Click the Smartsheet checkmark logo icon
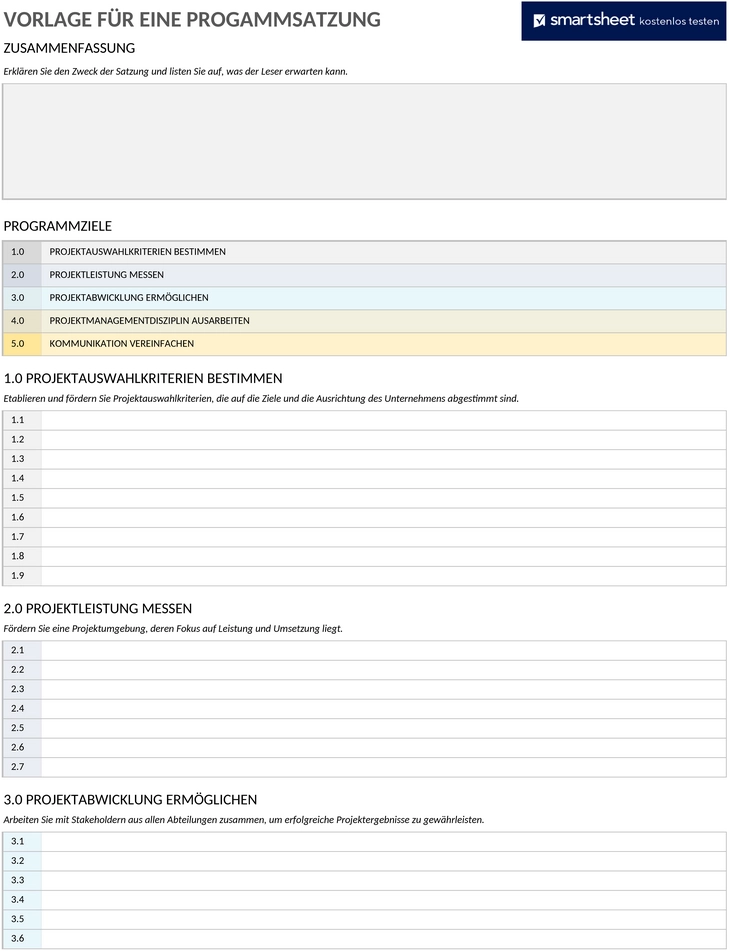 click(x=539, y=21)
